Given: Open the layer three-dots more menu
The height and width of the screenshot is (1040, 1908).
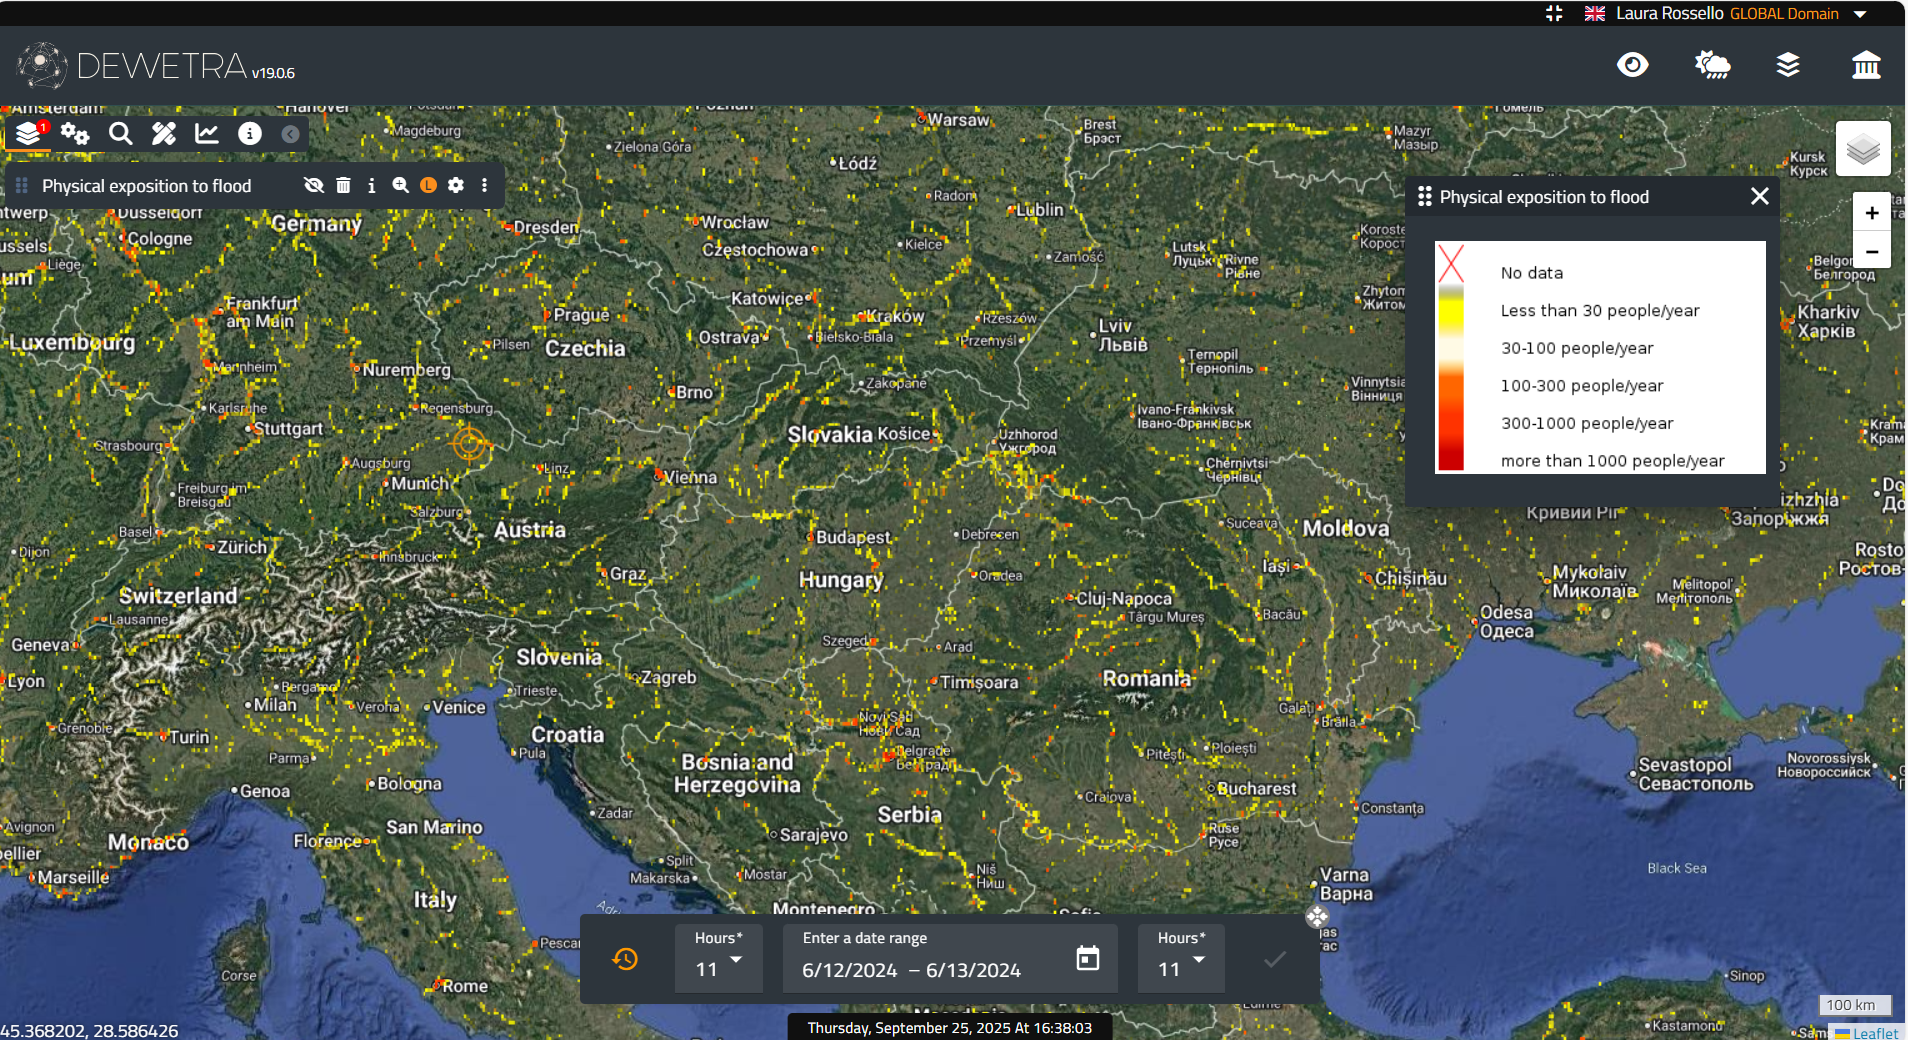Looking at the screenshot, I should 485,186.
